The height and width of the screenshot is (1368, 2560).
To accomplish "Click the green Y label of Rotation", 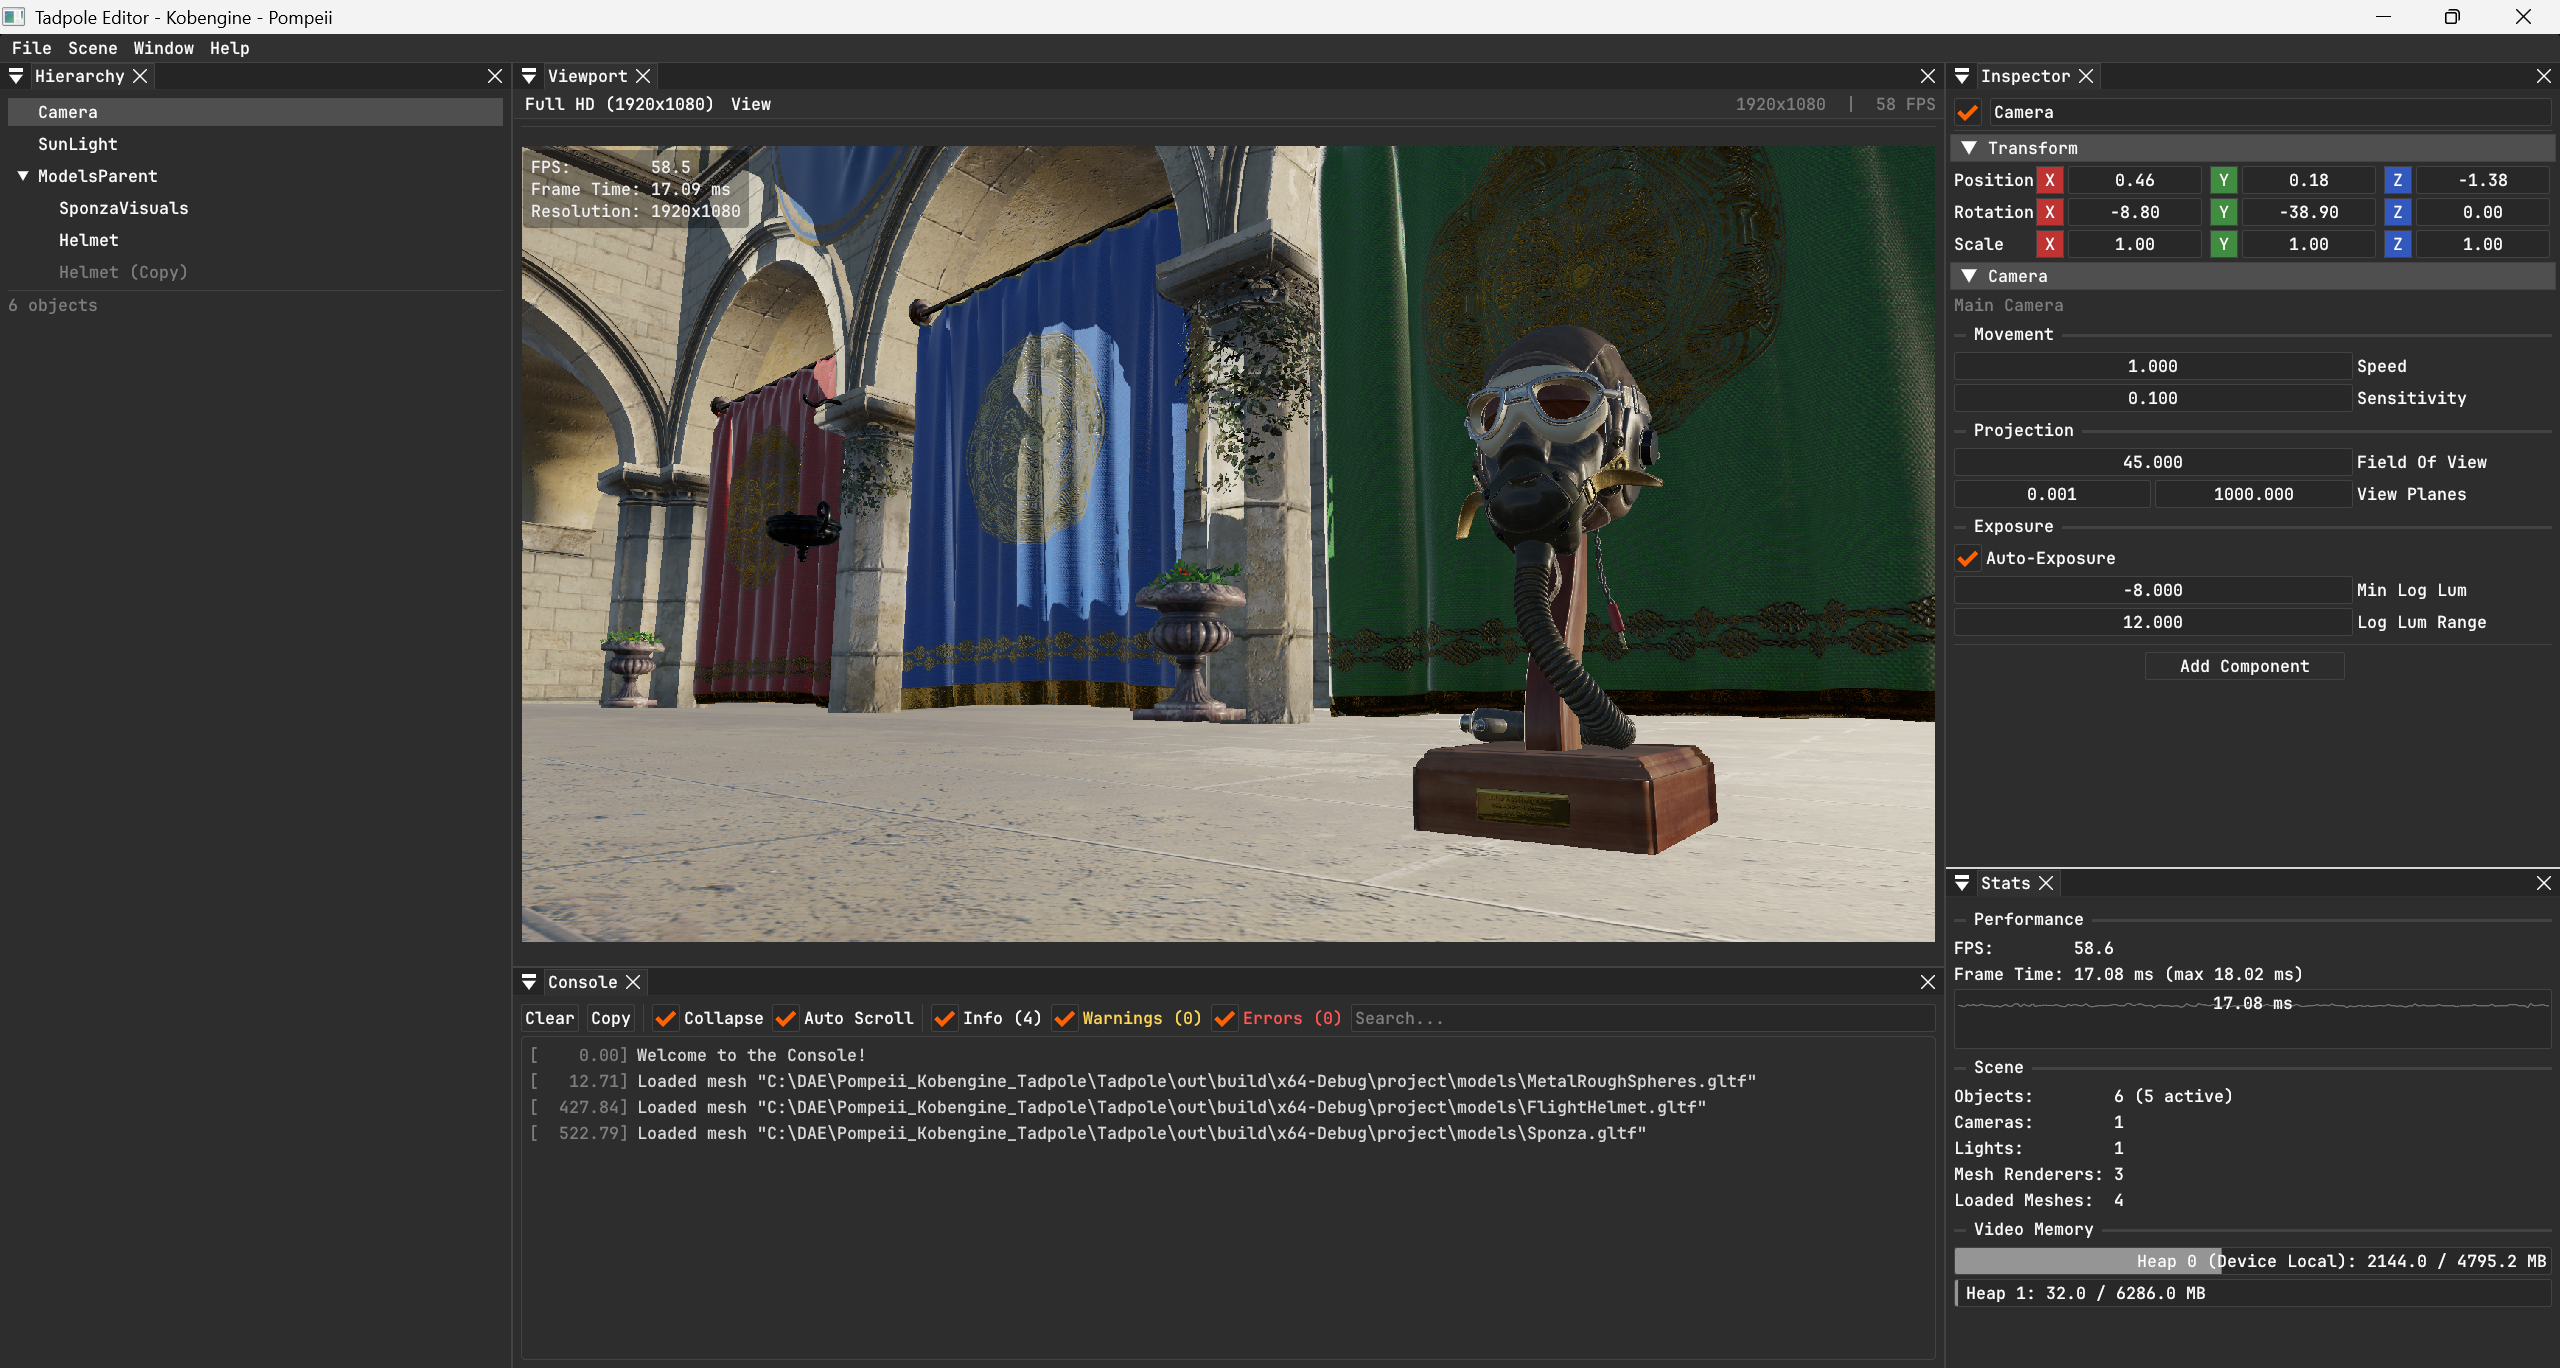I will (x=2224, y=212).
